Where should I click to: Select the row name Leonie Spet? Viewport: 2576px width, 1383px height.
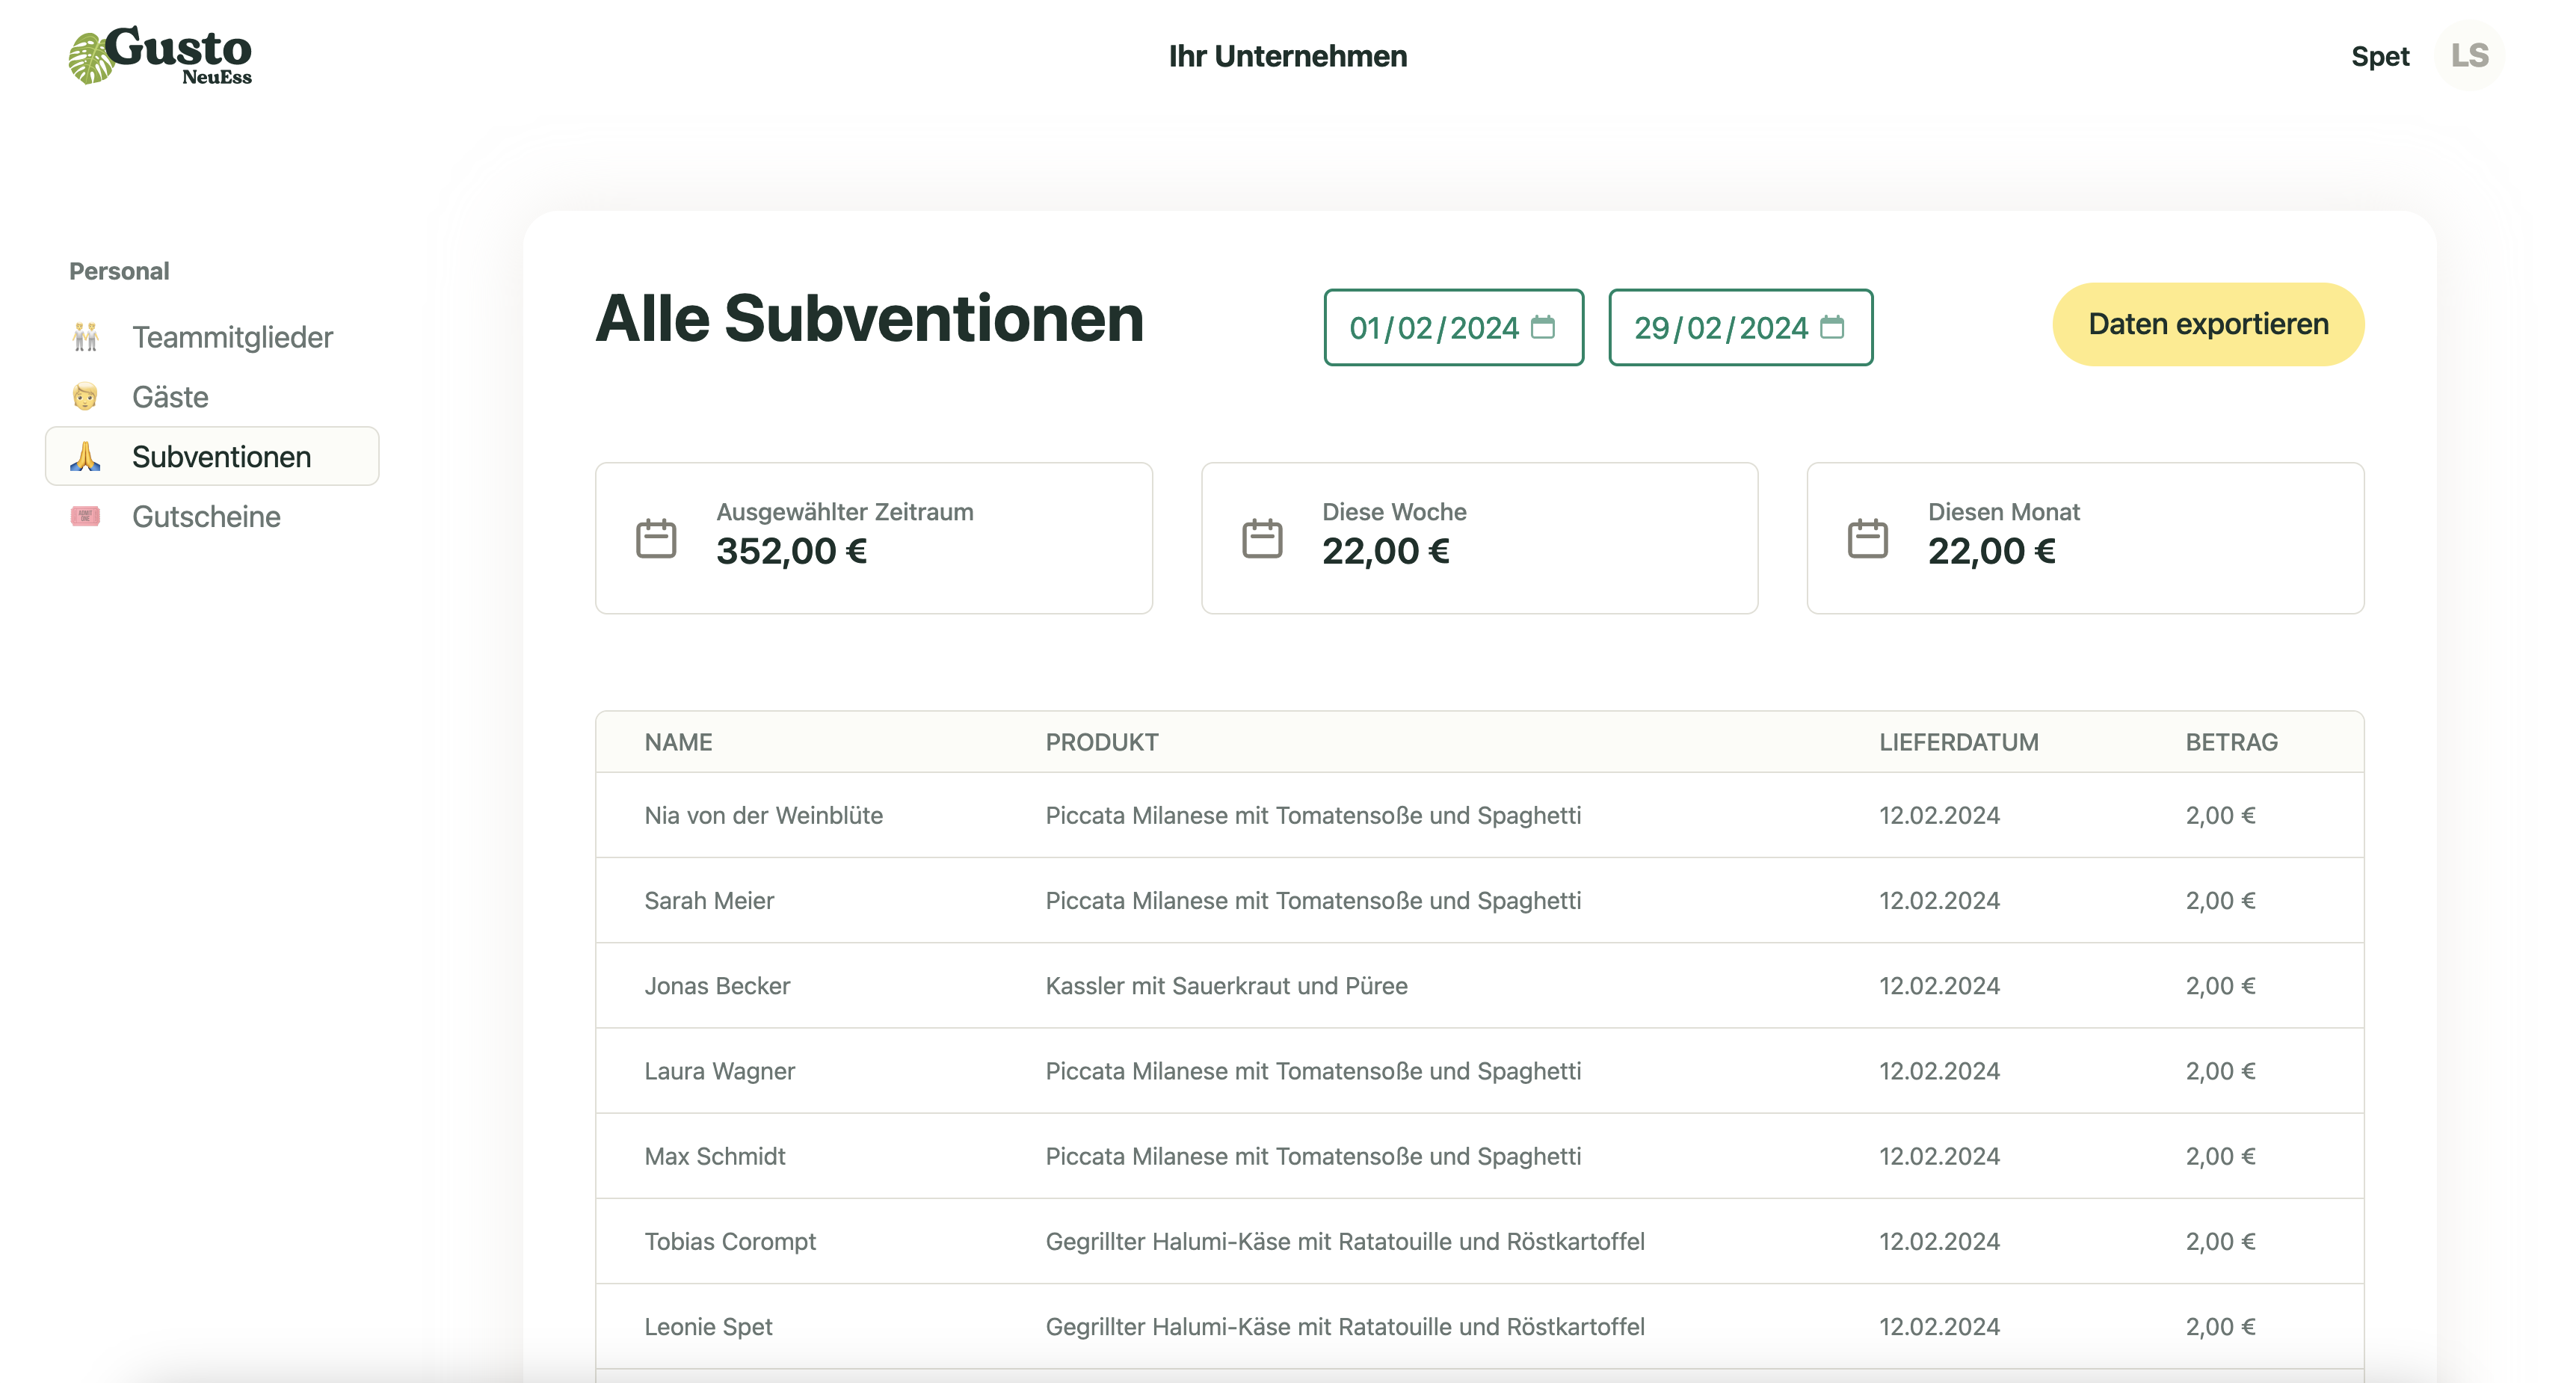pos(708,1326)
